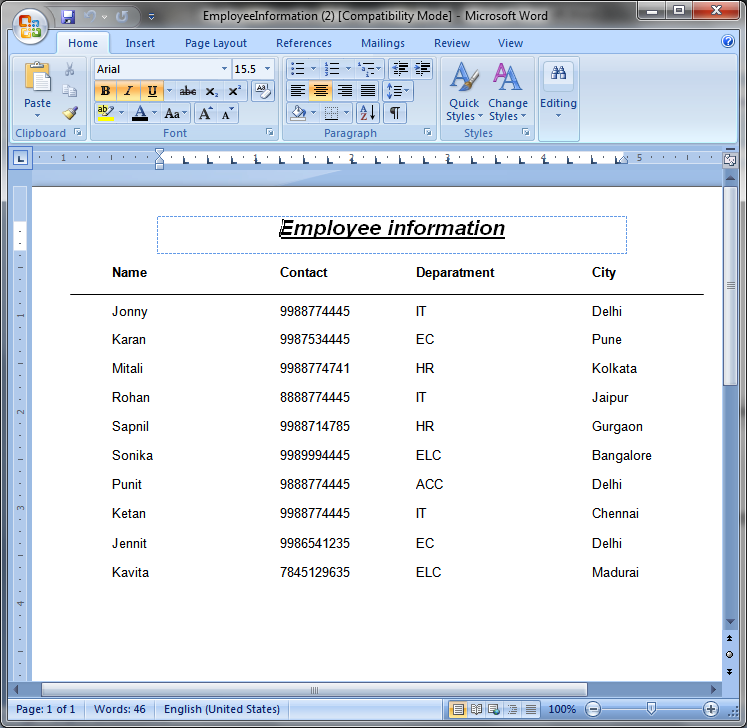This screenshot has width=747, height=728.
Task: Open the Numbering list dropdown arrow
Action: 348,69
